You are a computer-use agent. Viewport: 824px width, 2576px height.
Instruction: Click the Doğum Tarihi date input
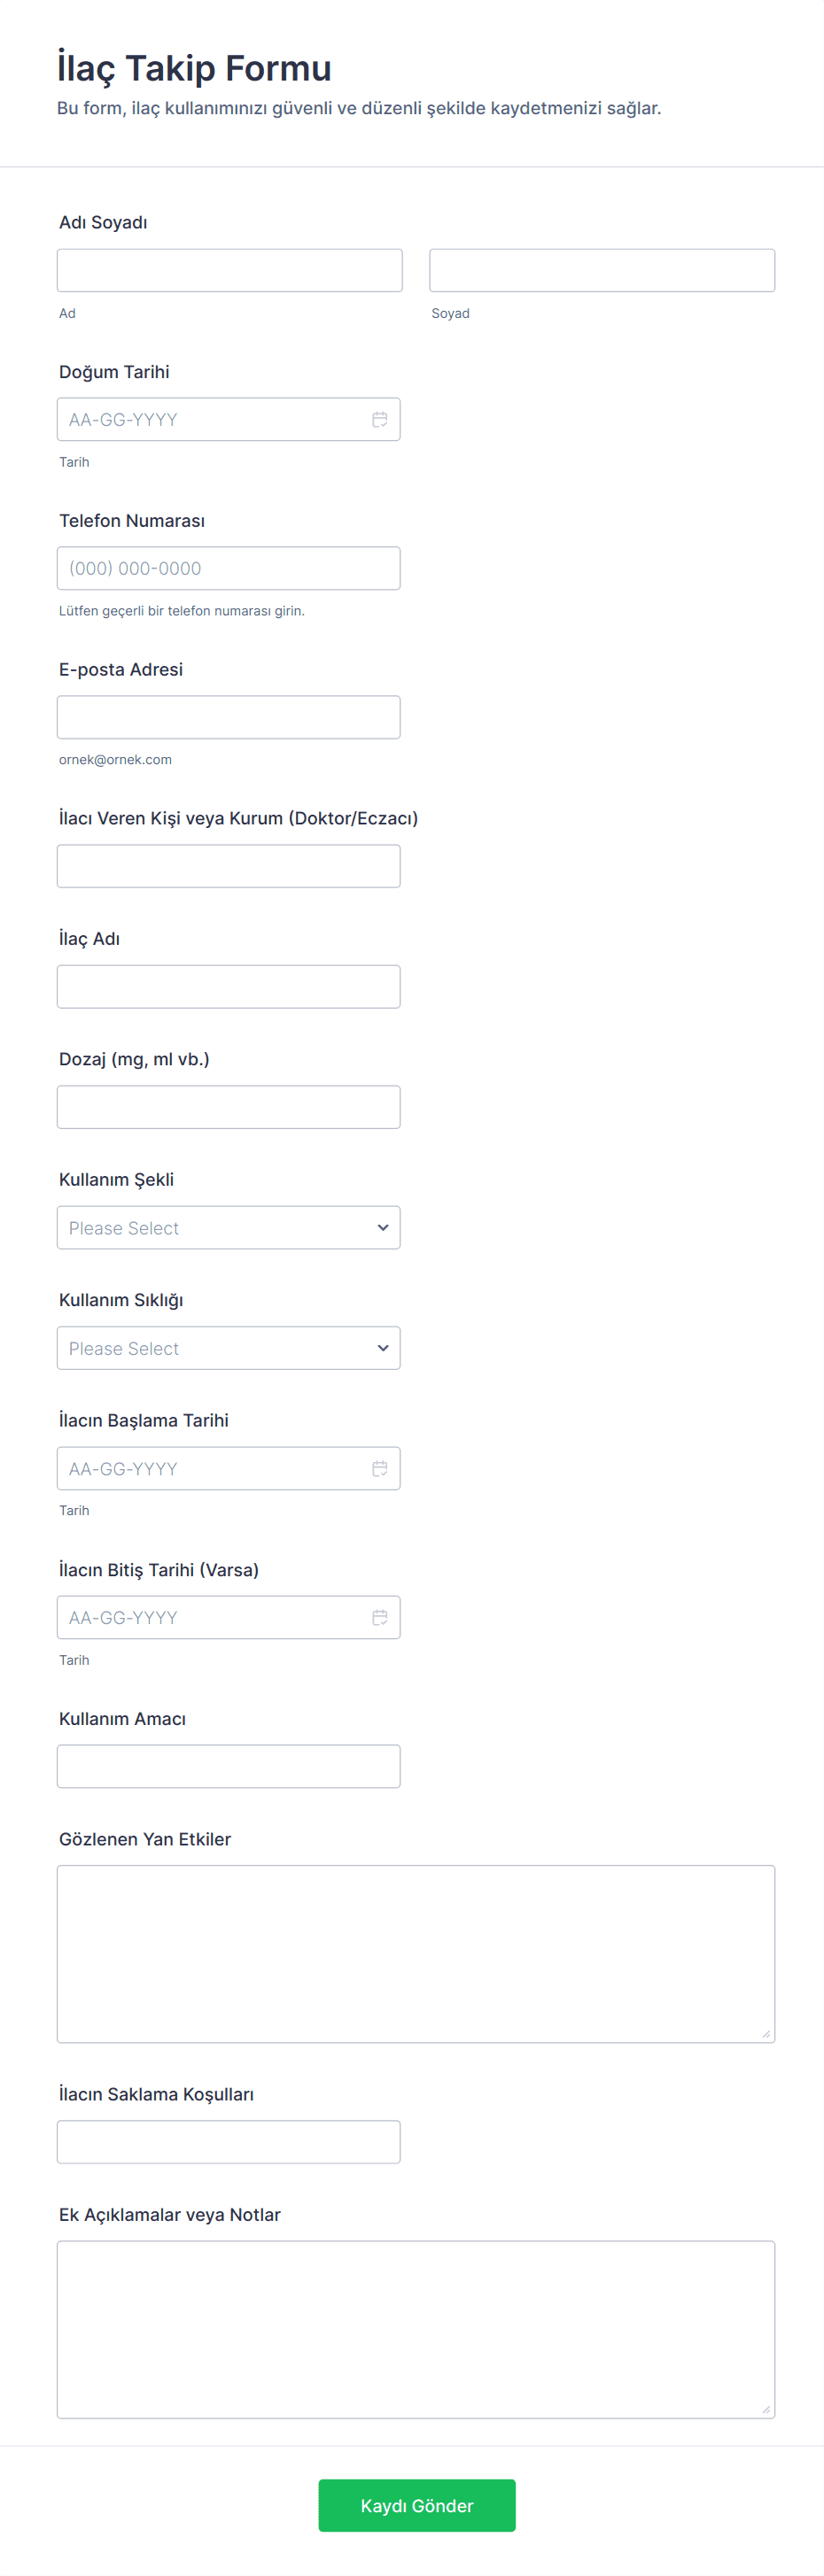click(210, 420)
